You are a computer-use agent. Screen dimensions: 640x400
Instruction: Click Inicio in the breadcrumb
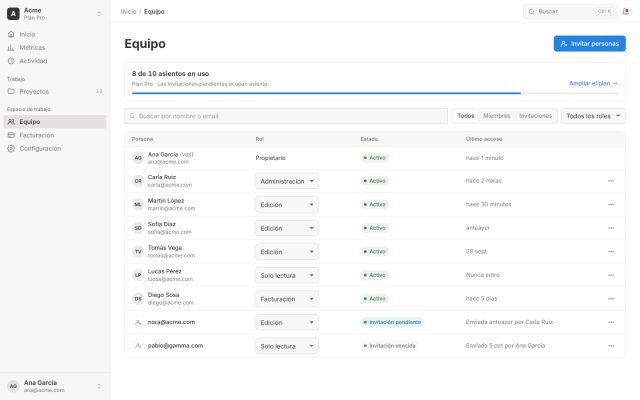pos(128,11)
